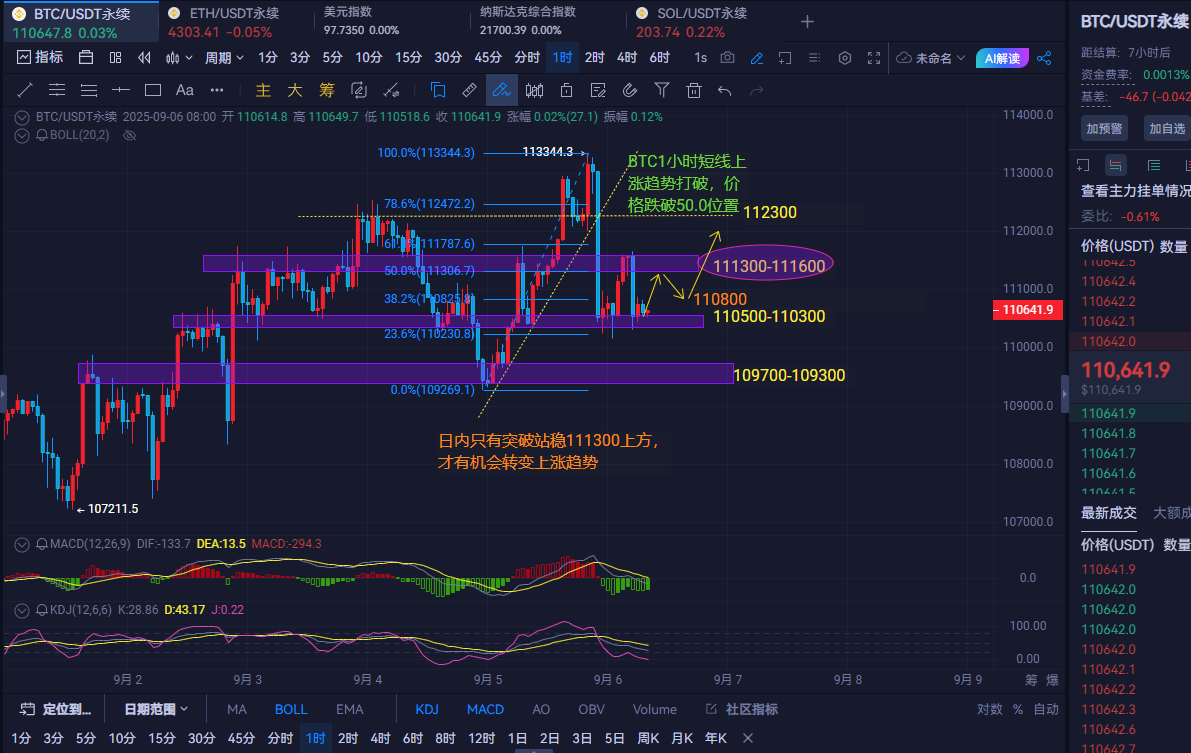This screenshot has height=753, width=1191.
Task: Open the 未命名 layout dropdown
Action: pyautogui.click(x=931, y=58)
